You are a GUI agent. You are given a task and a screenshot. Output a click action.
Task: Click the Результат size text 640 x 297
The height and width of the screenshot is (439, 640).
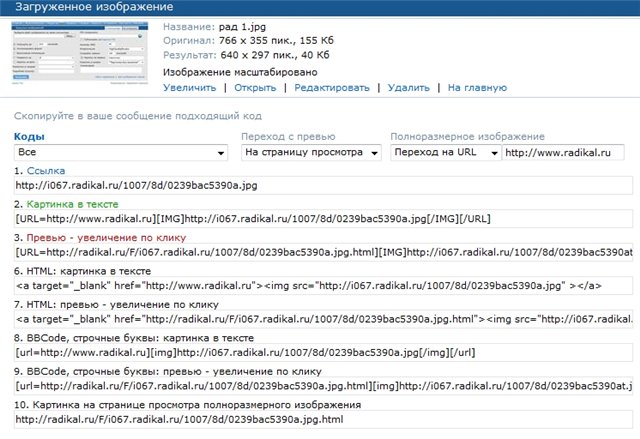(x=275, y=55)
